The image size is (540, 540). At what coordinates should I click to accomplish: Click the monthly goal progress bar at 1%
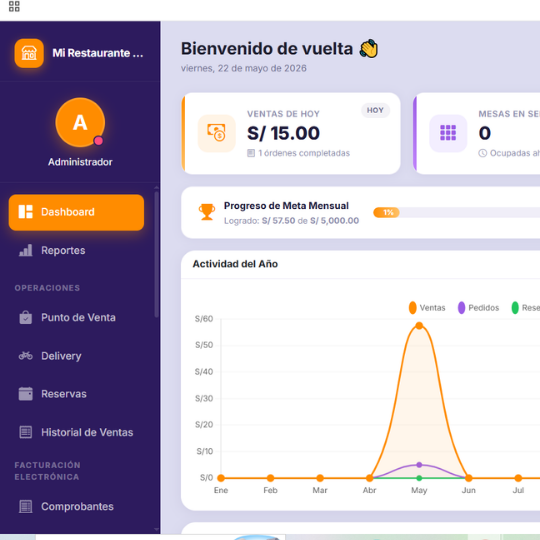(x=457, y=212)
